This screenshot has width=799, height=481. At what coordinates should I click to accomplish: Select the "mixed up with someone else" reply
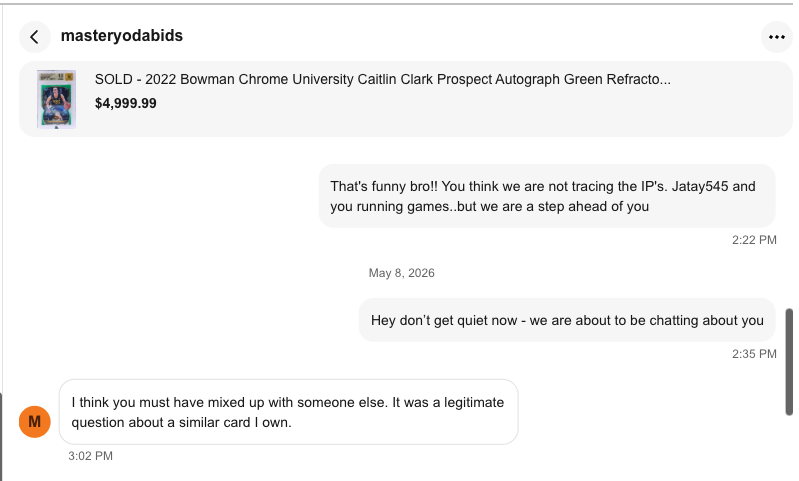pos(288,412)
